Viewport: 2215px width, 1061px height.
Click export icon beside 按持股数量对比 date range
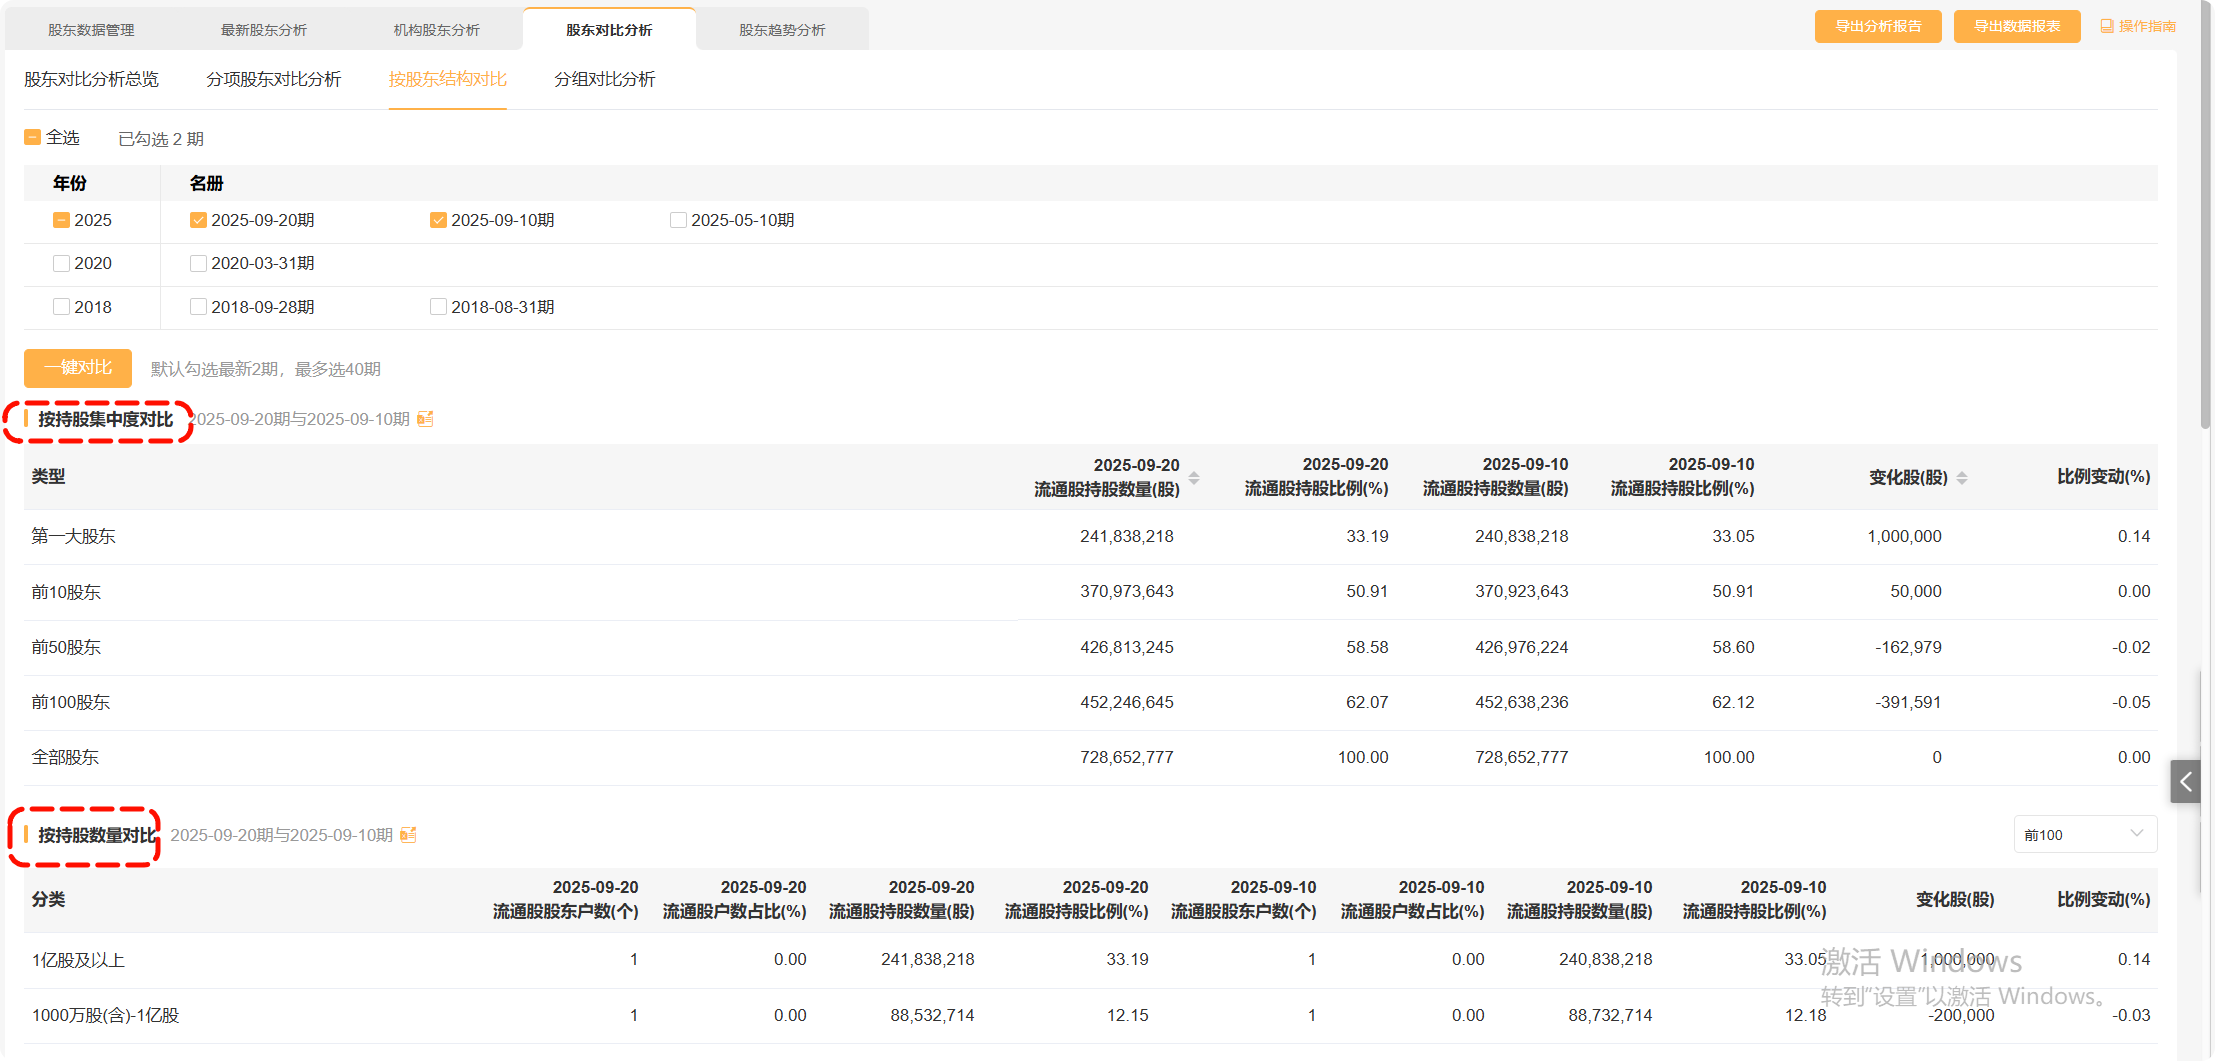[408, 835]
